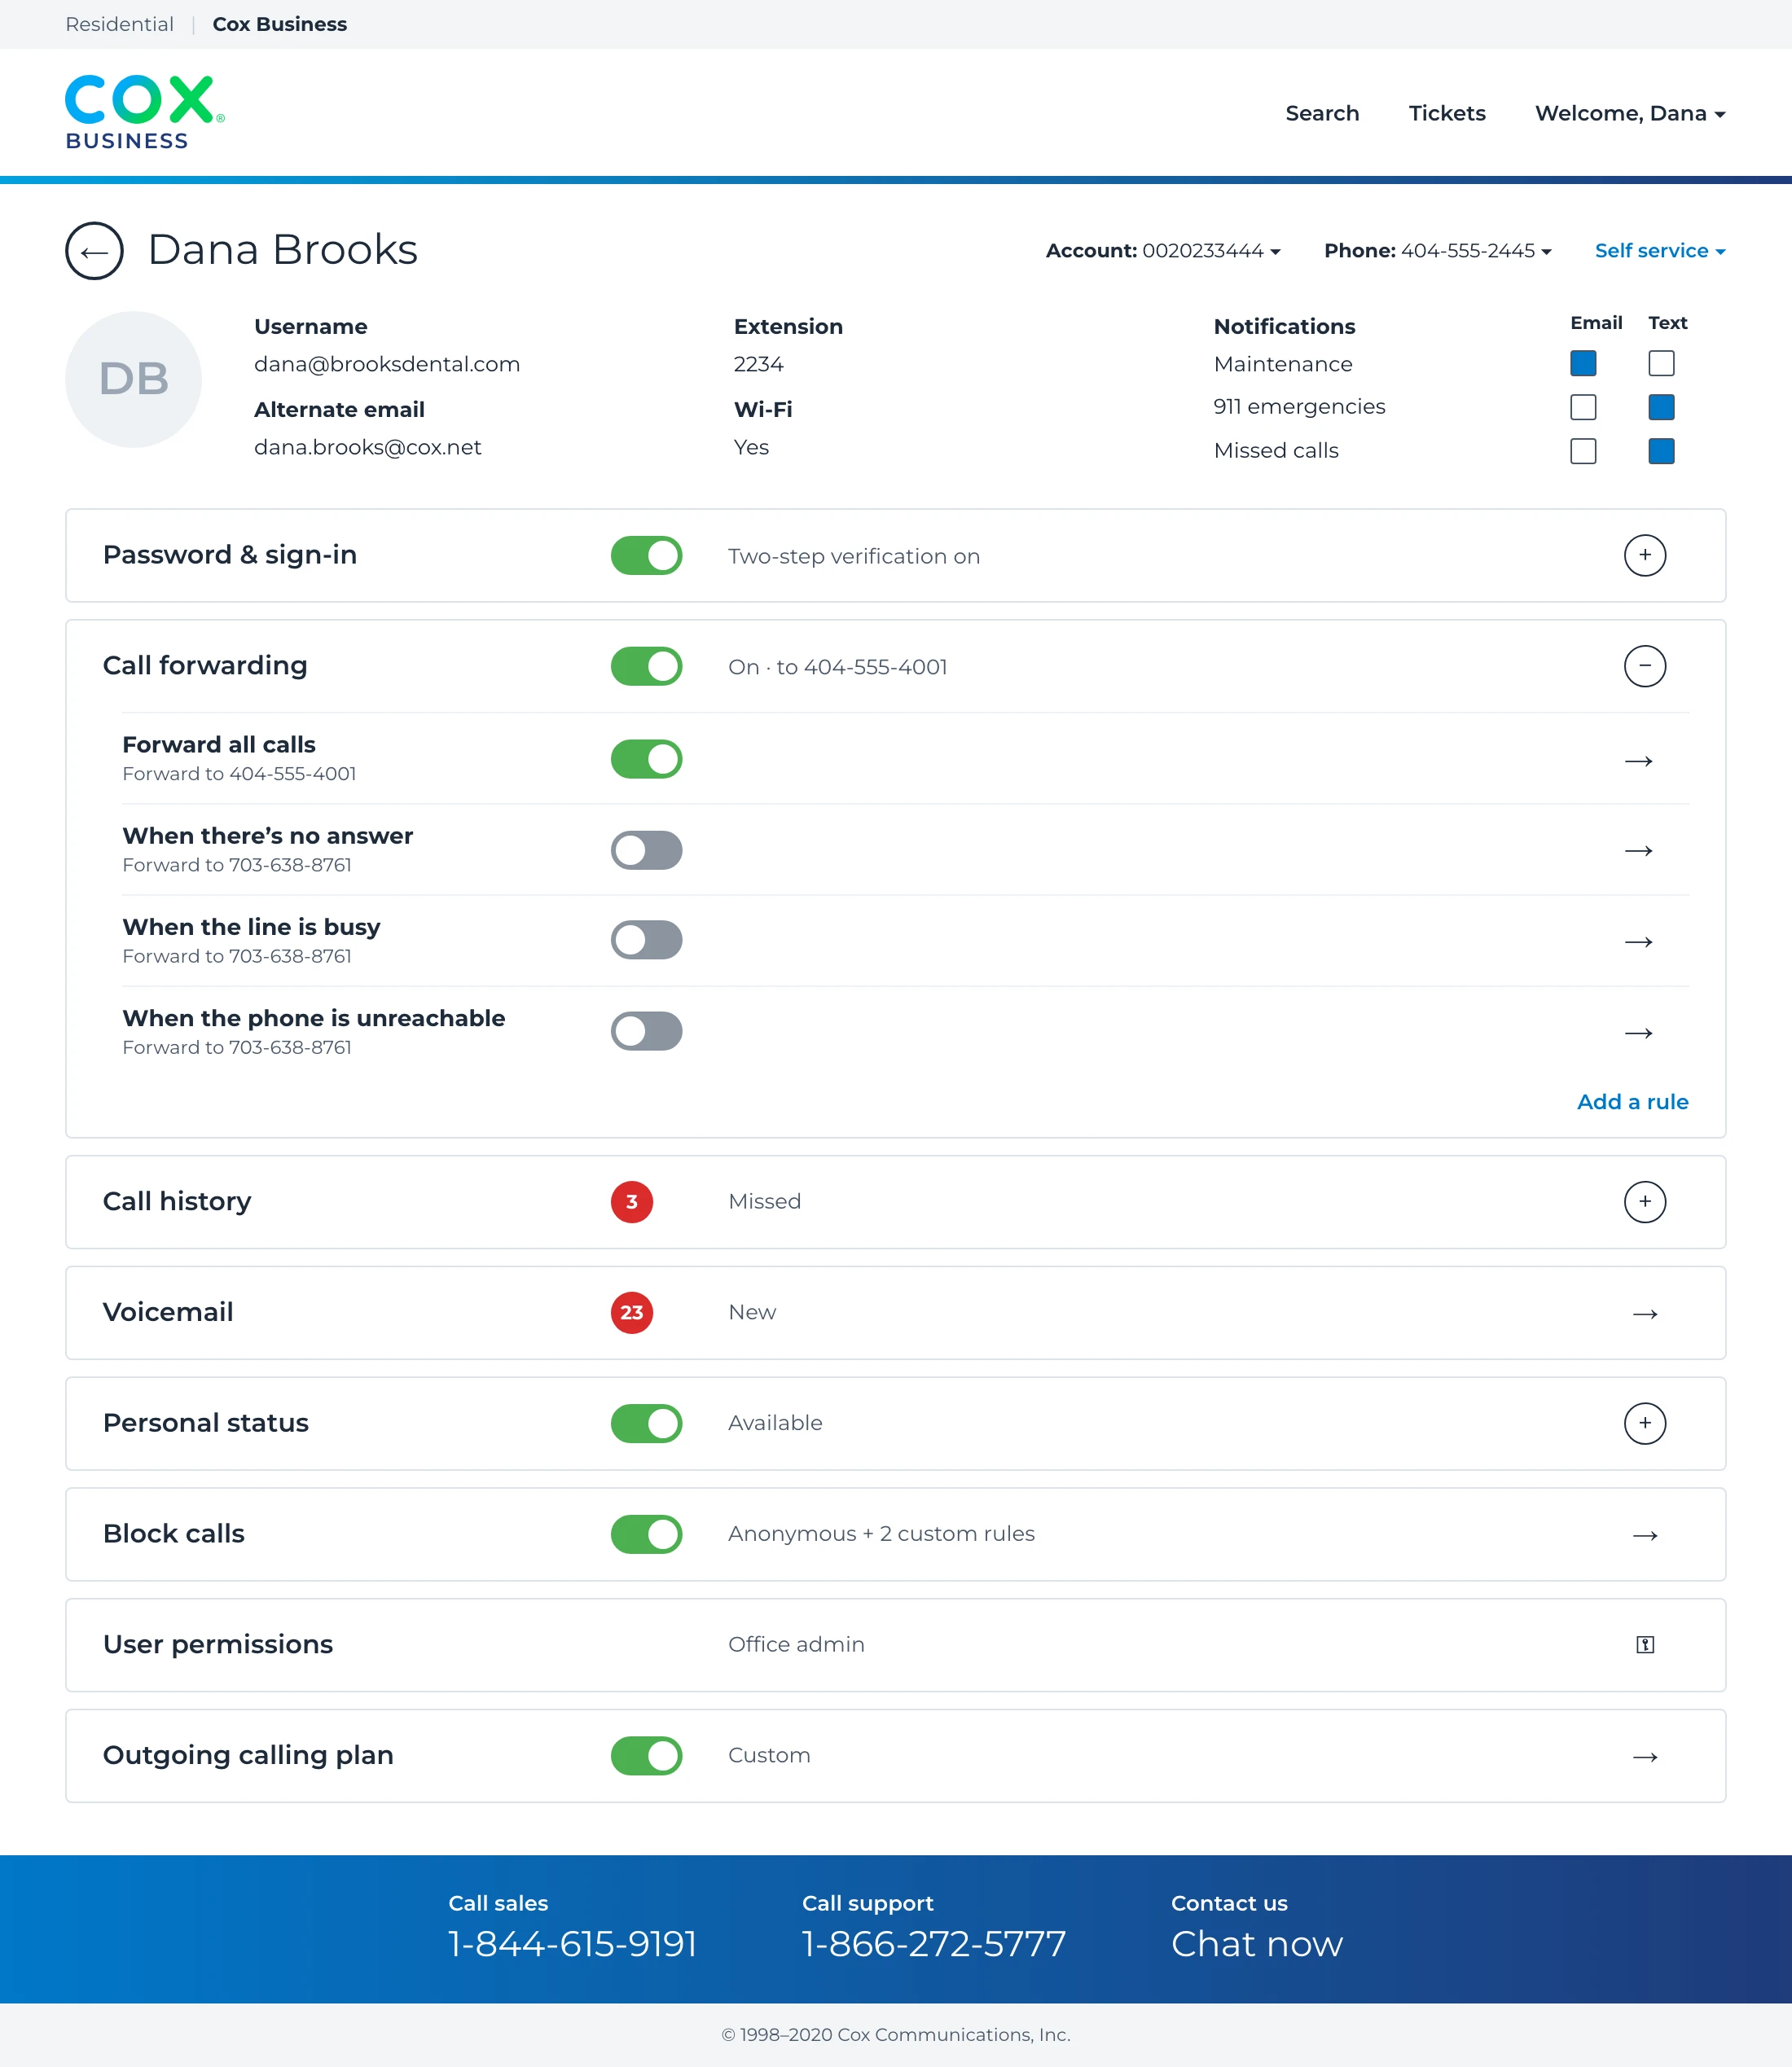Open the Phone 404-555-2445 dropdown
This screenshot has height=2067, width=1792.
[x=1438, y=251]
